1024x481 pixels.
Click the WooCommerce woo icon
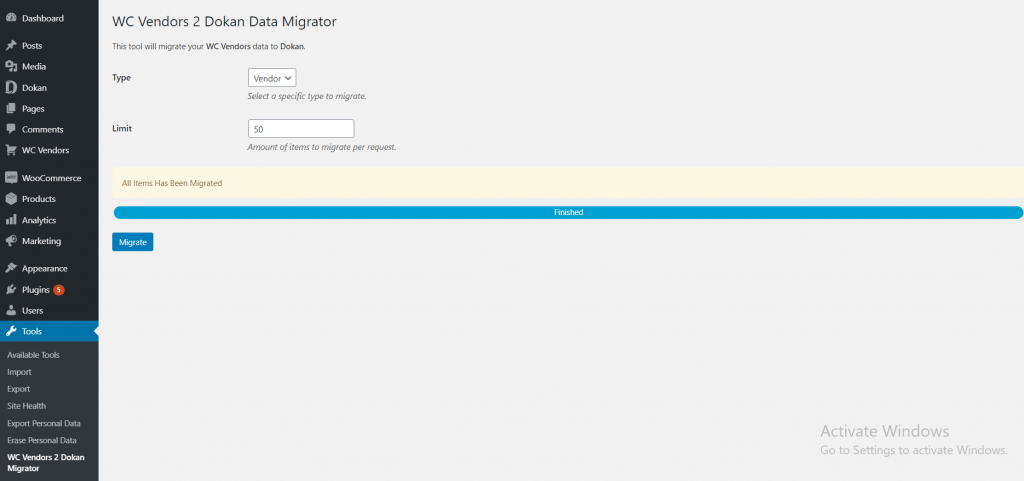(10, 178)
